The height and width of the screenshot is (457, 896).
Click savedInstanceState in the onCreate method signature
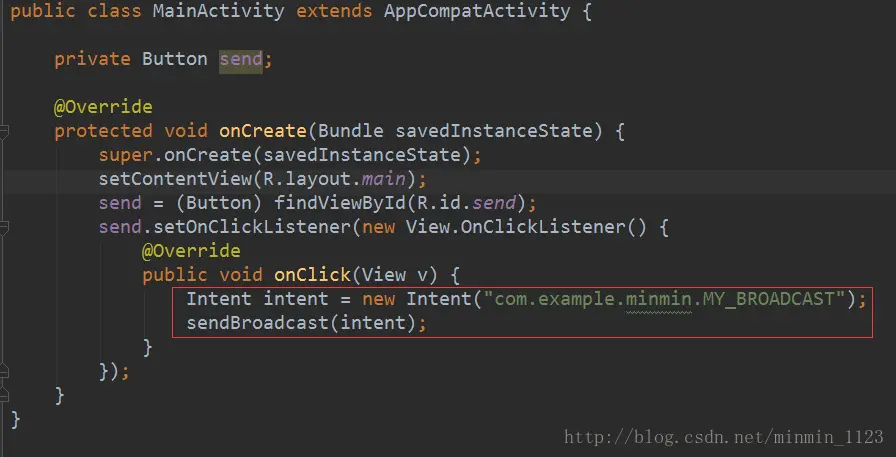coord(494,131)
